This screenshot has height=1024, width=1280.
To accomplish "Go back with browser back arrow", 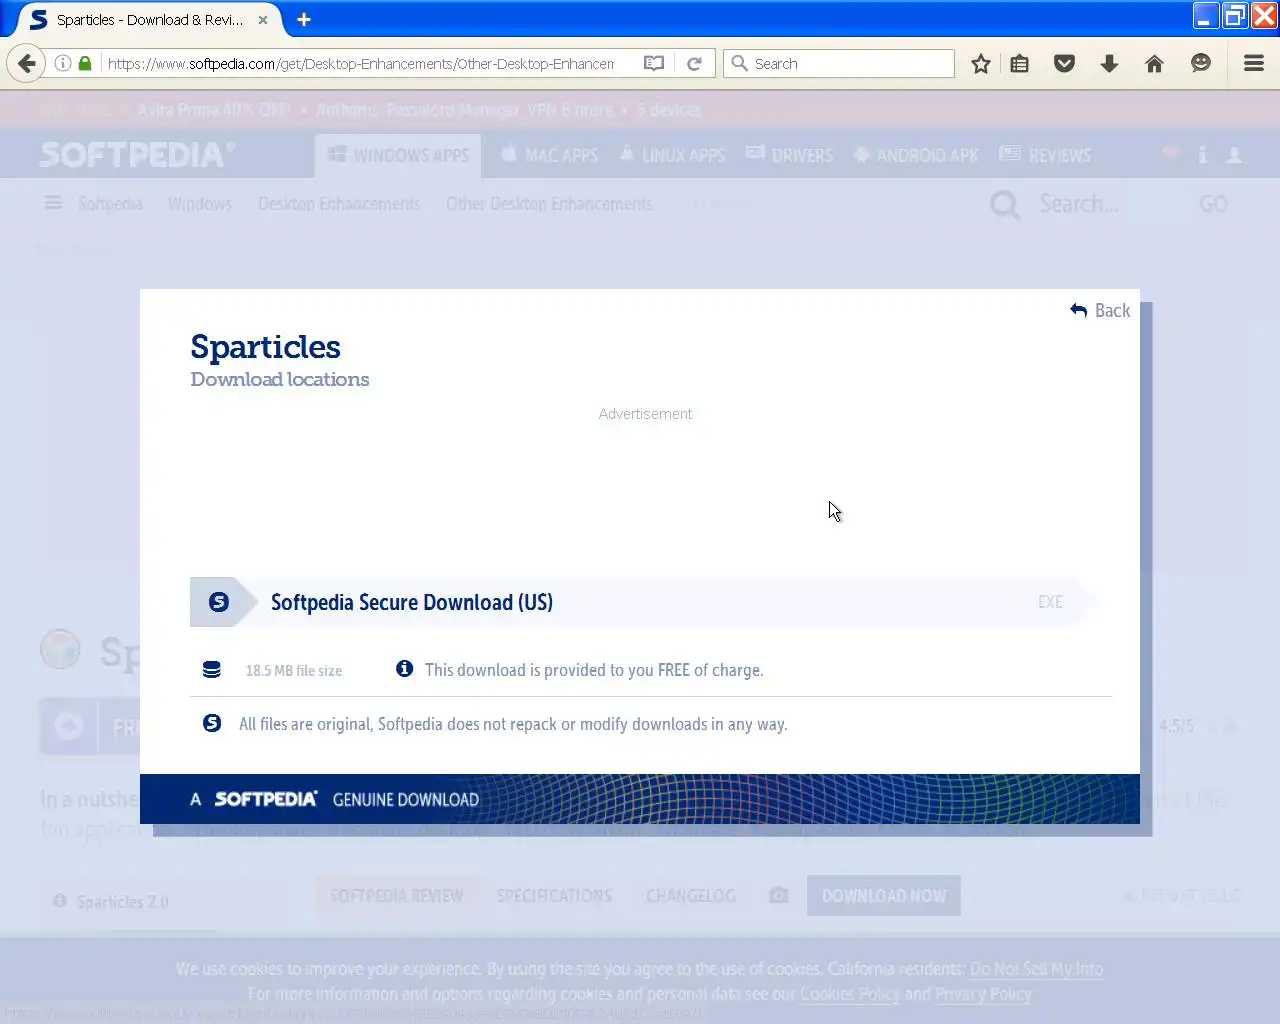I will click(26, 63).
